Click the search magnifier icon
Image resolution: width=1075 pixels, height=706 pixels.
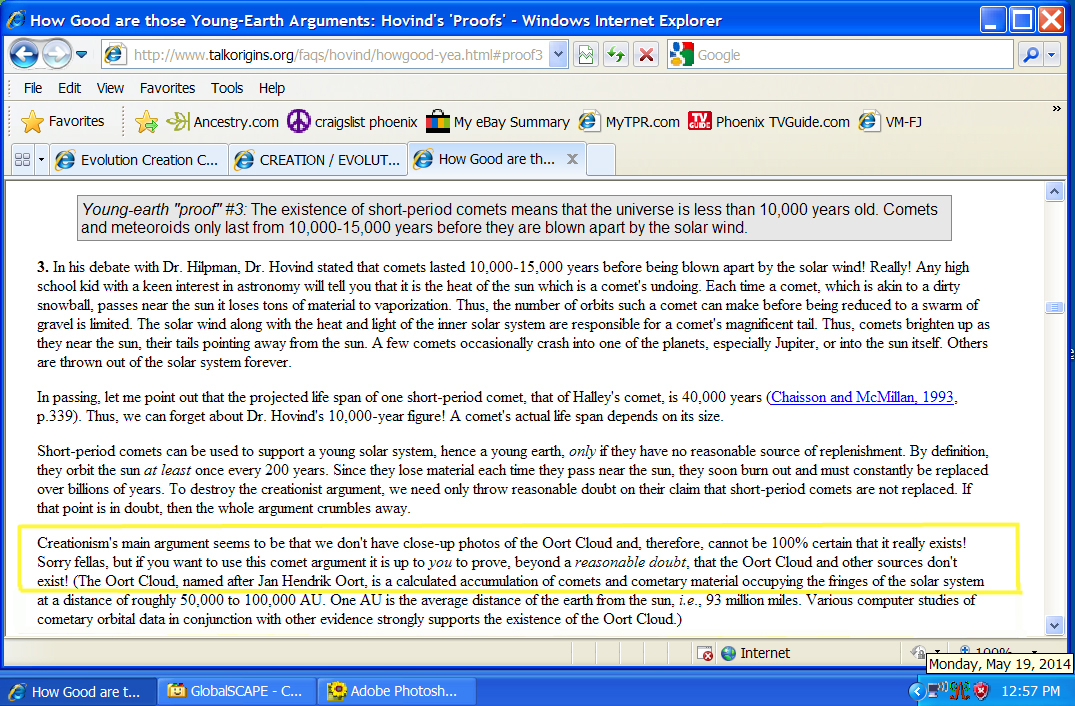(1030, 55)
